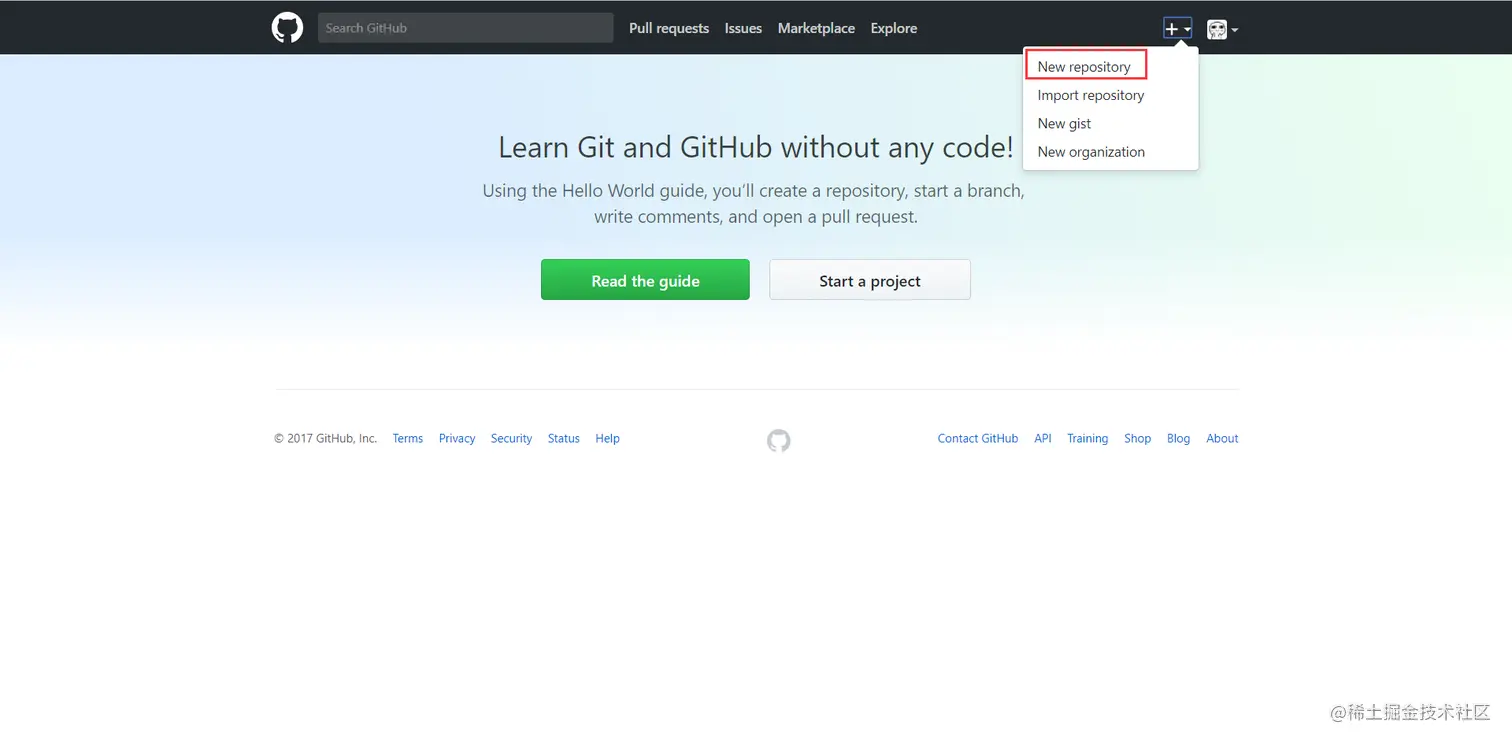Open the Blog footer link
The width and height of the screenshot is (1512, 744).
[1178, 438]
